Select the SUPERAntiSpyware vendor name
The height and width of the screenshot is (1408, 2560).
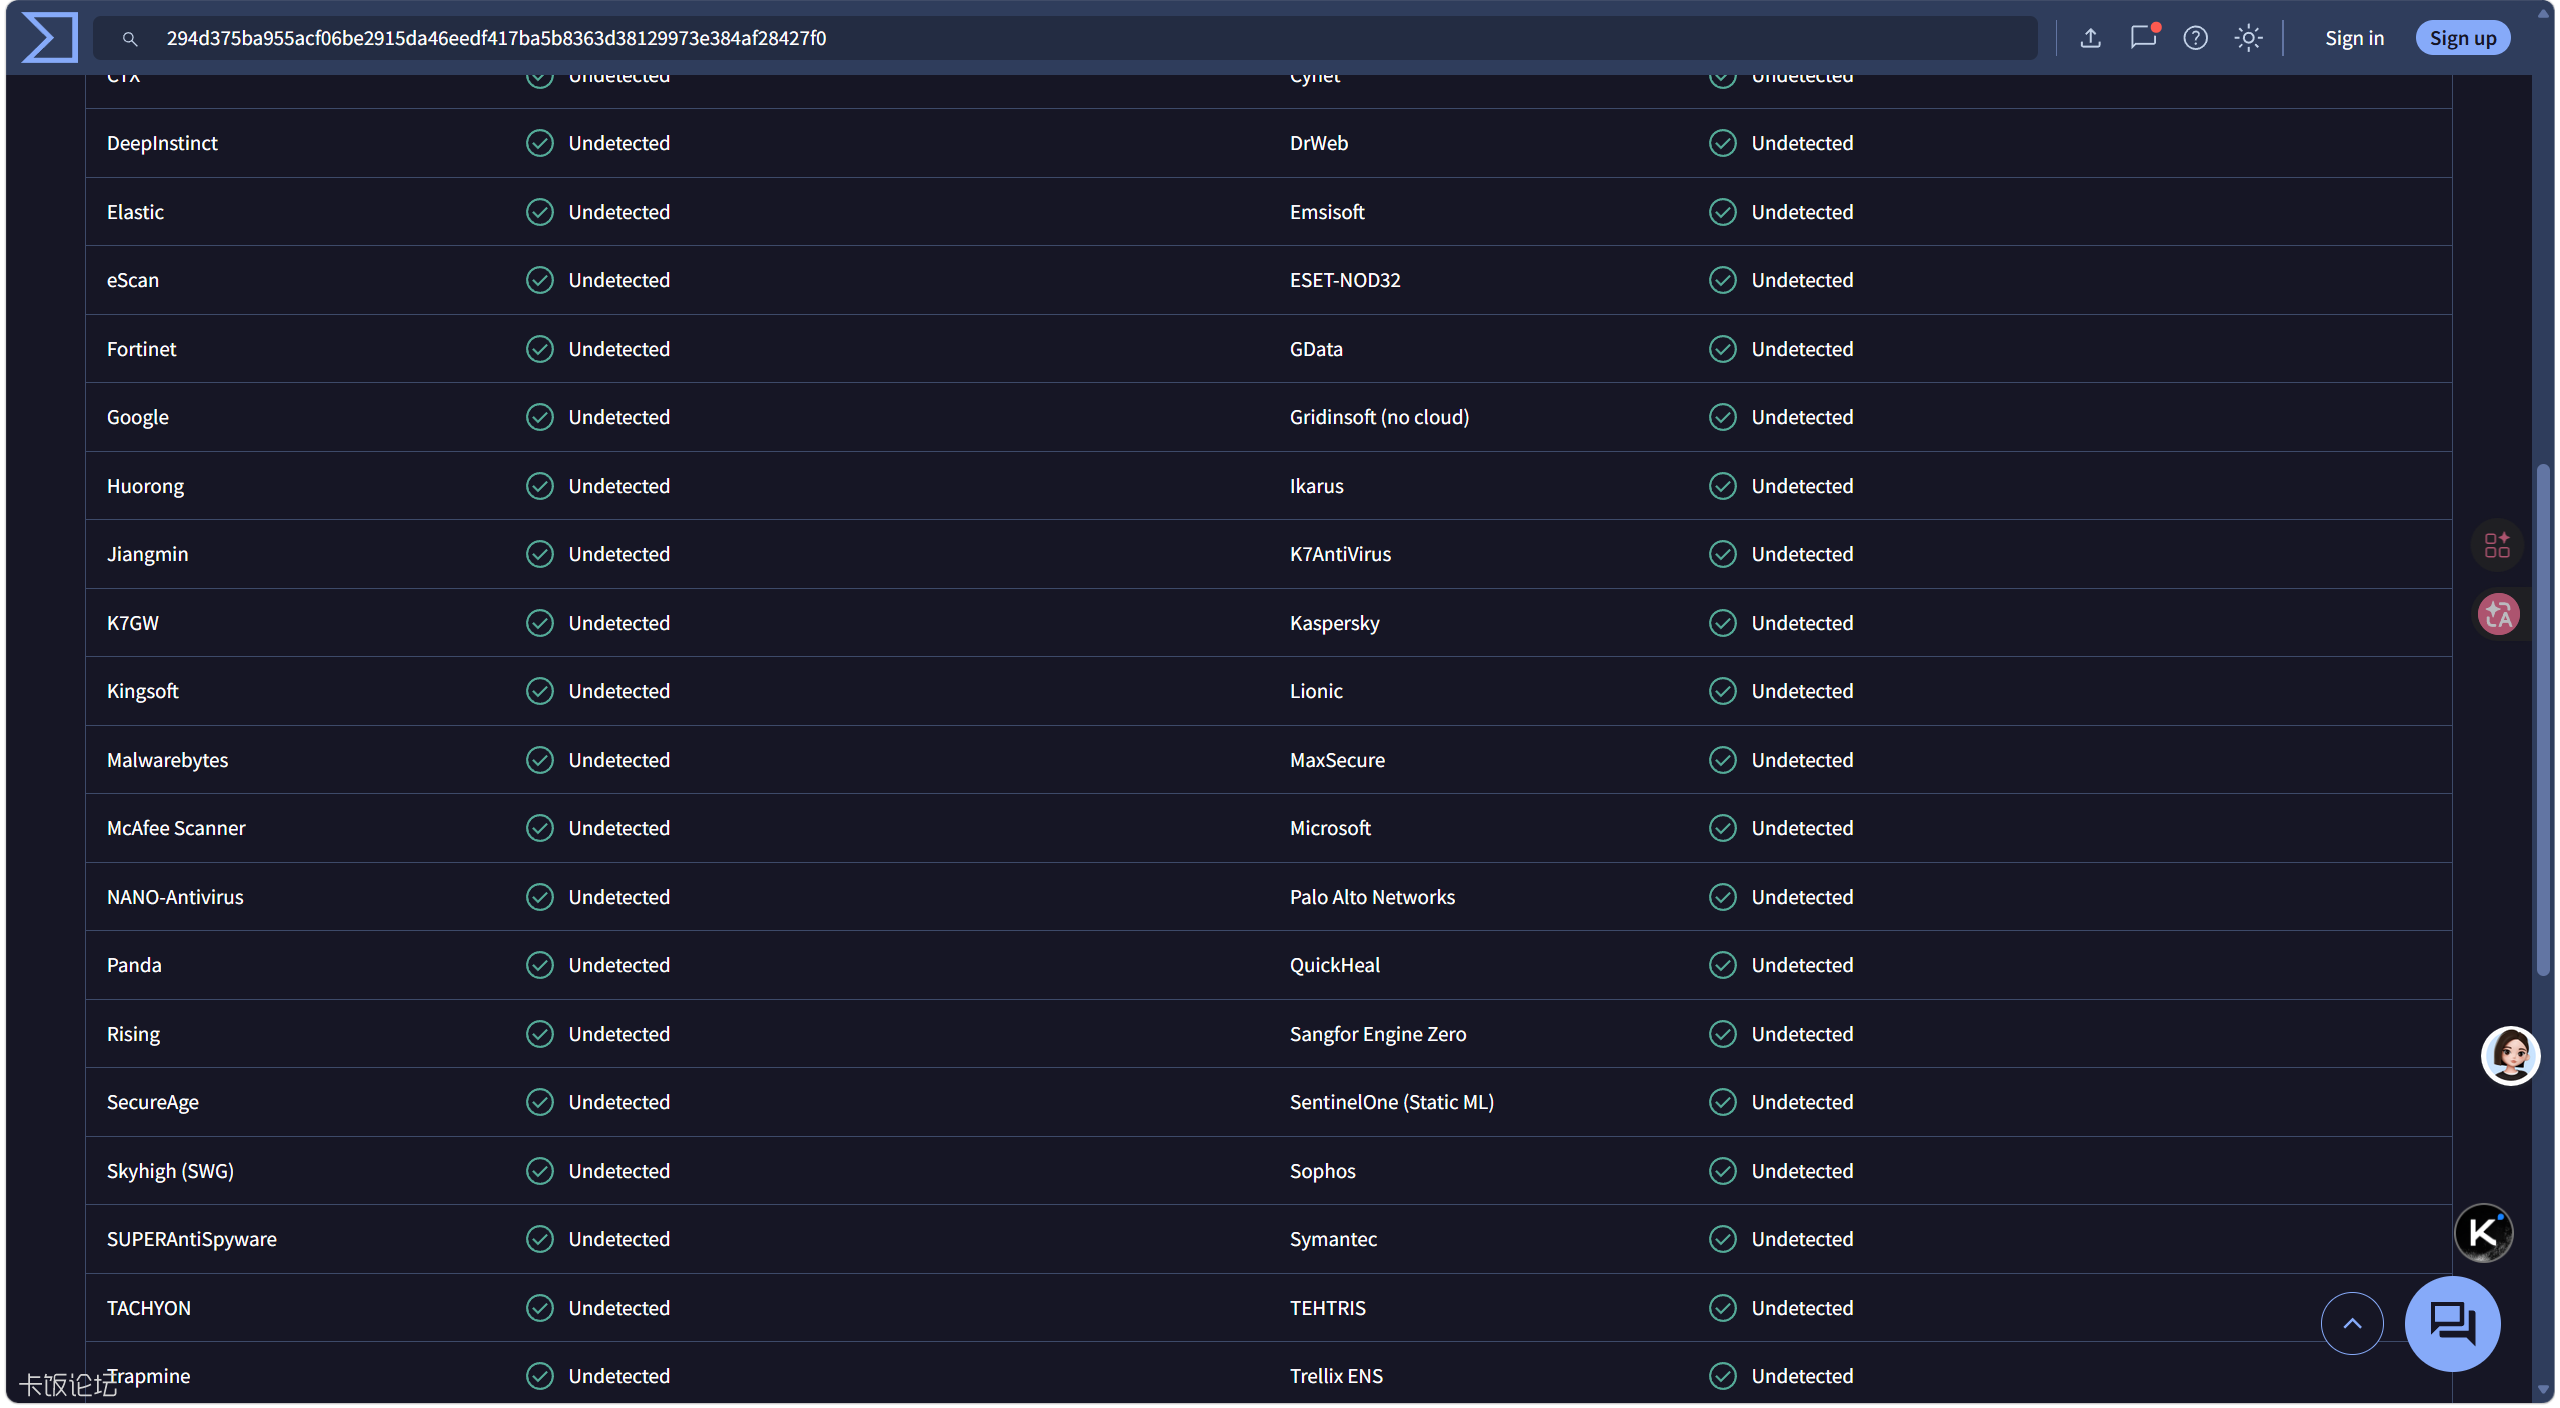pyautogui.click(x=192, y=1239)
